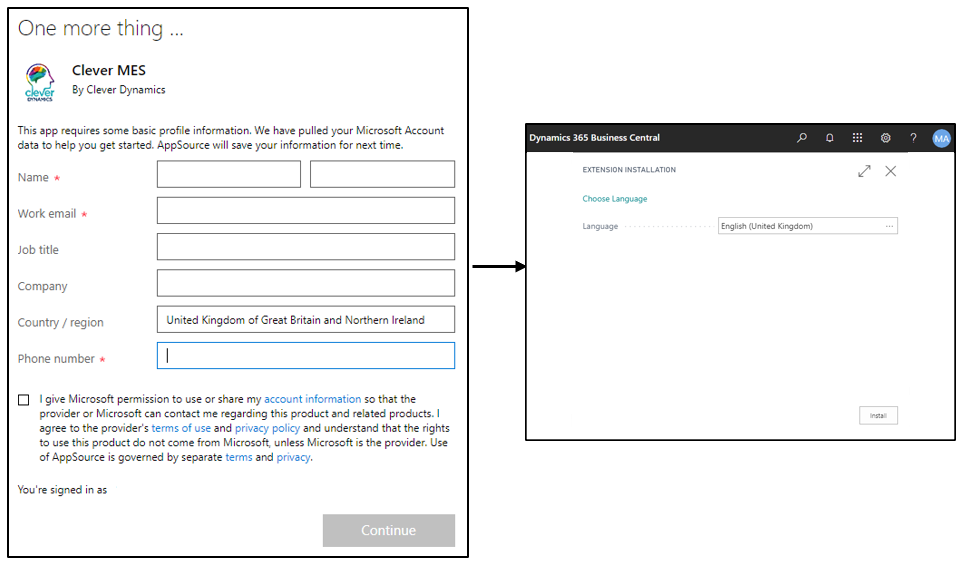Open the privacy policy link

[267, 428]
